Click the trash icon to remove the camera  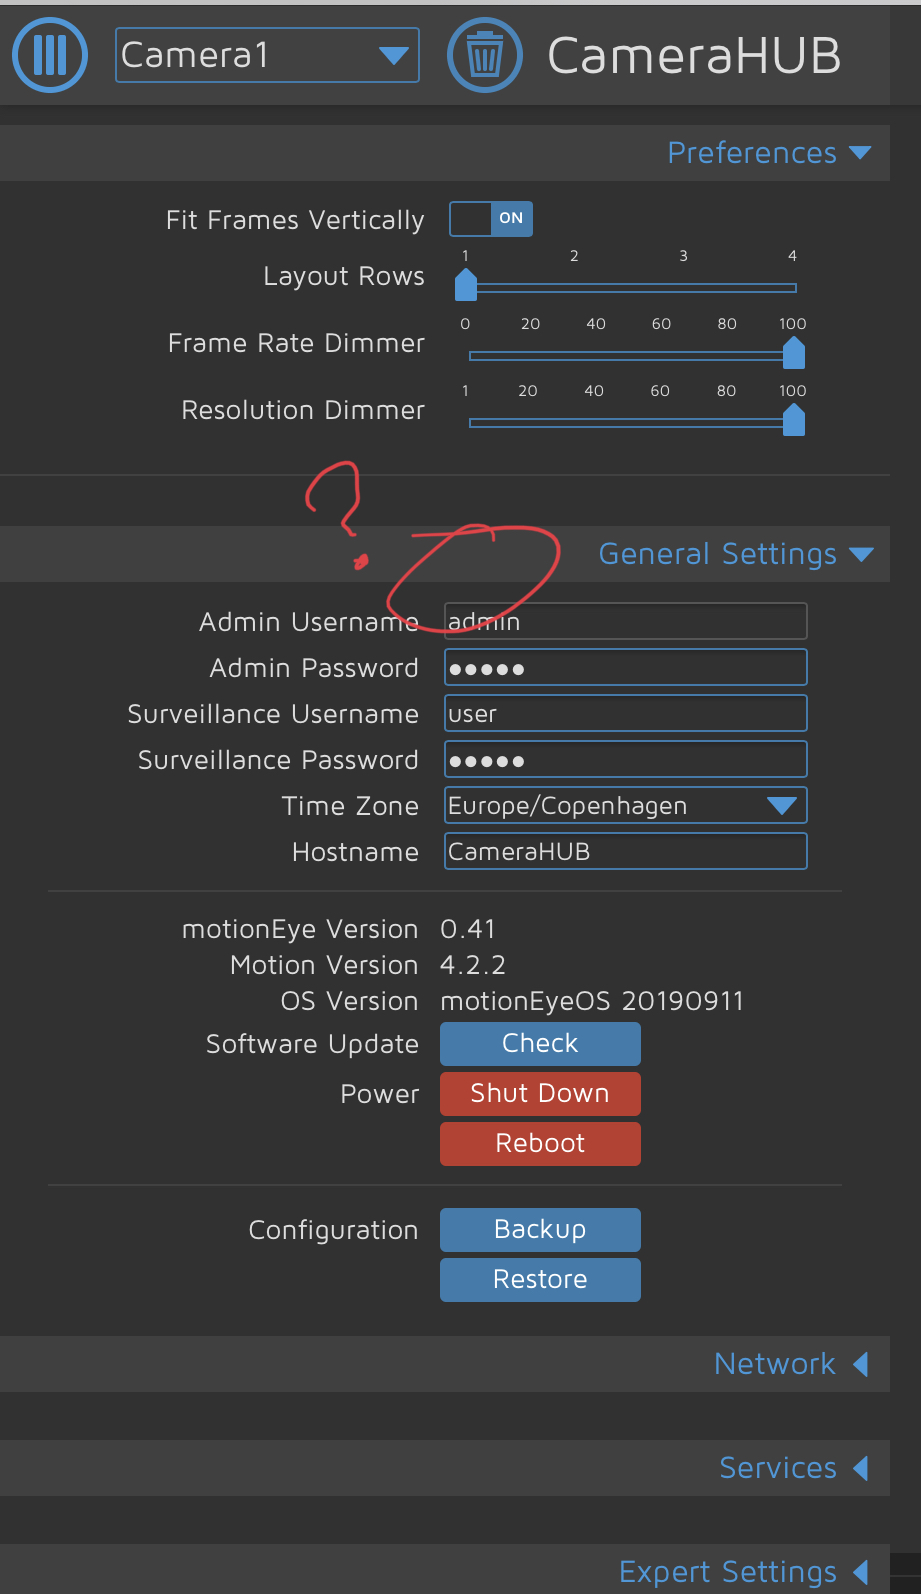(484, 55)
